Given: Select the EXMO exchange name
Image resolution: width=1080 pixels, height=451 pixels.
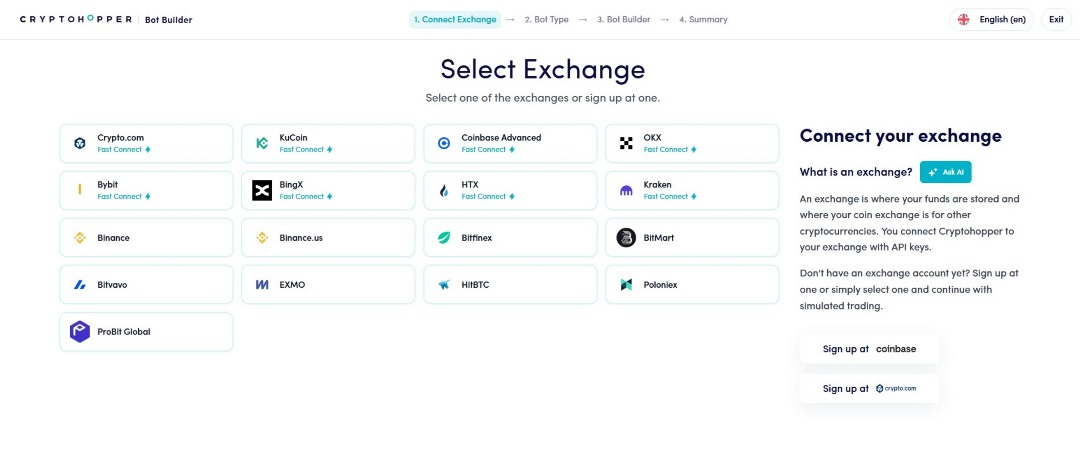Looking at the screenshot, I should [x=292, y=284].
